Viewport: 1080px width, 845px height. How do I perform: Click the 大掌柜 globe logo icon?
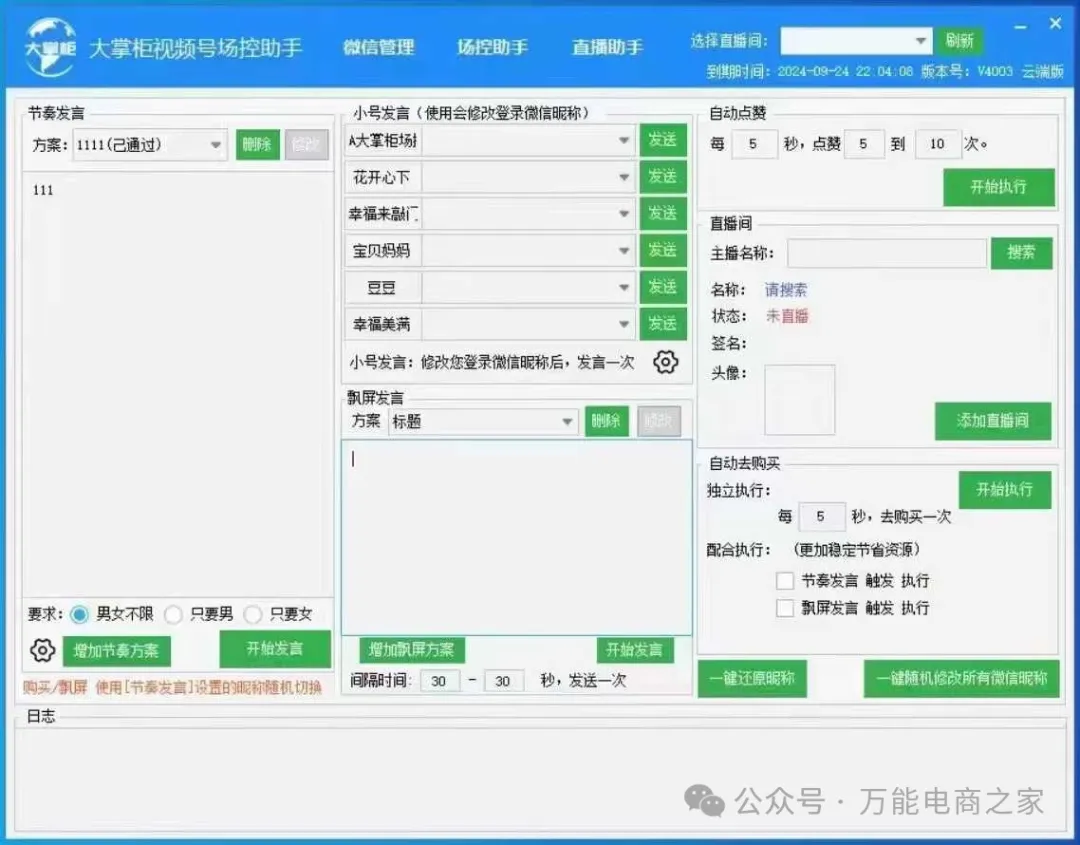point(49,47)
